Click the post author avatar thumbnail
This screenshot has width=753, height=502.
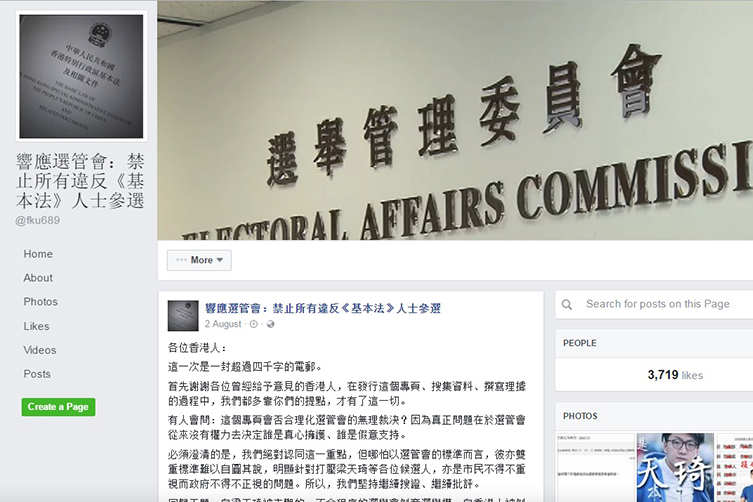pyautogui.click(x=183, y=316)
